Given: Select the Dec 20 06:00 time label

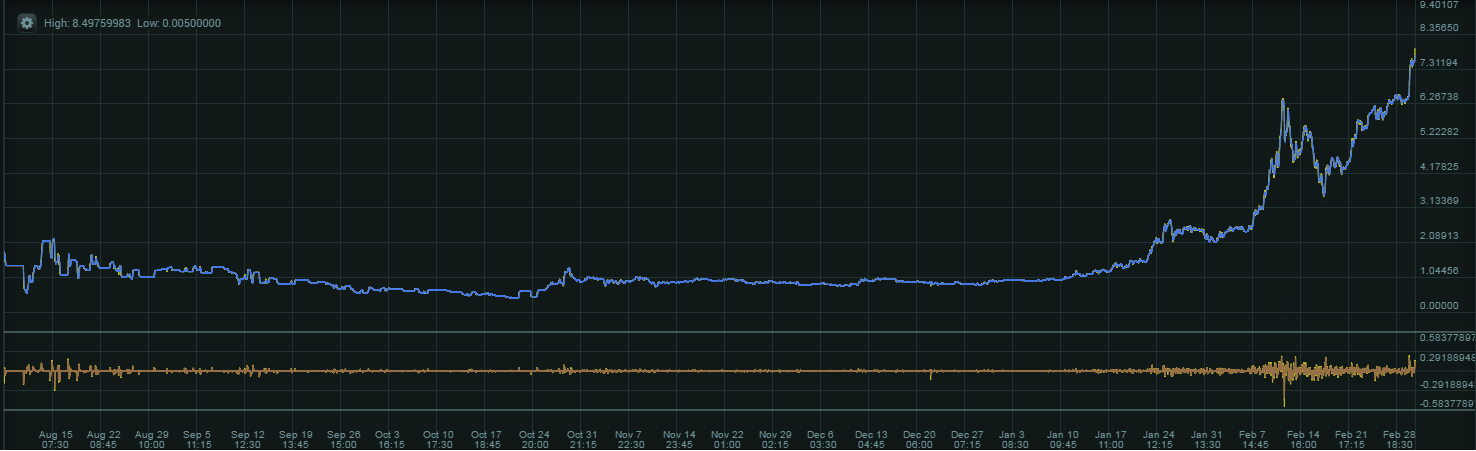Looking at the screenshot, I should (x=919, y=440).
